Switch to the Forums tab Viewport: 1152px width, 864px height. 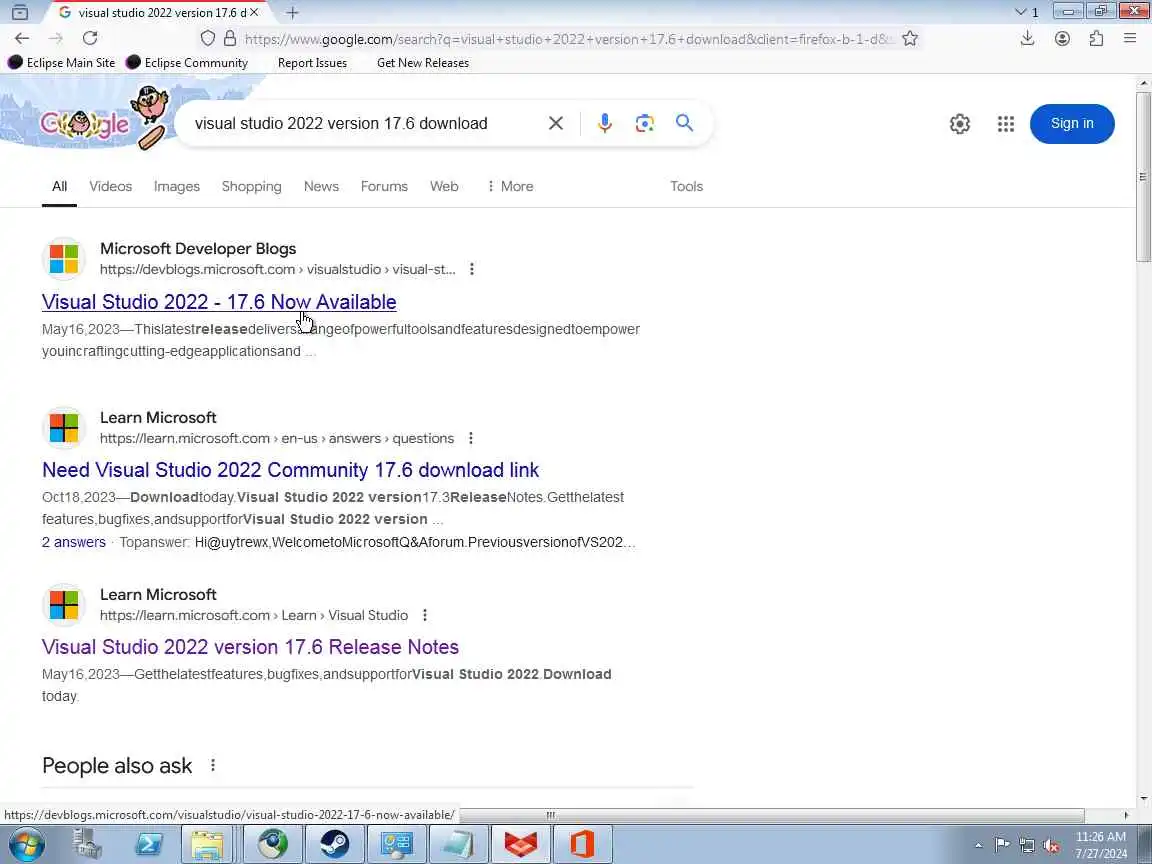click(384, 187)
